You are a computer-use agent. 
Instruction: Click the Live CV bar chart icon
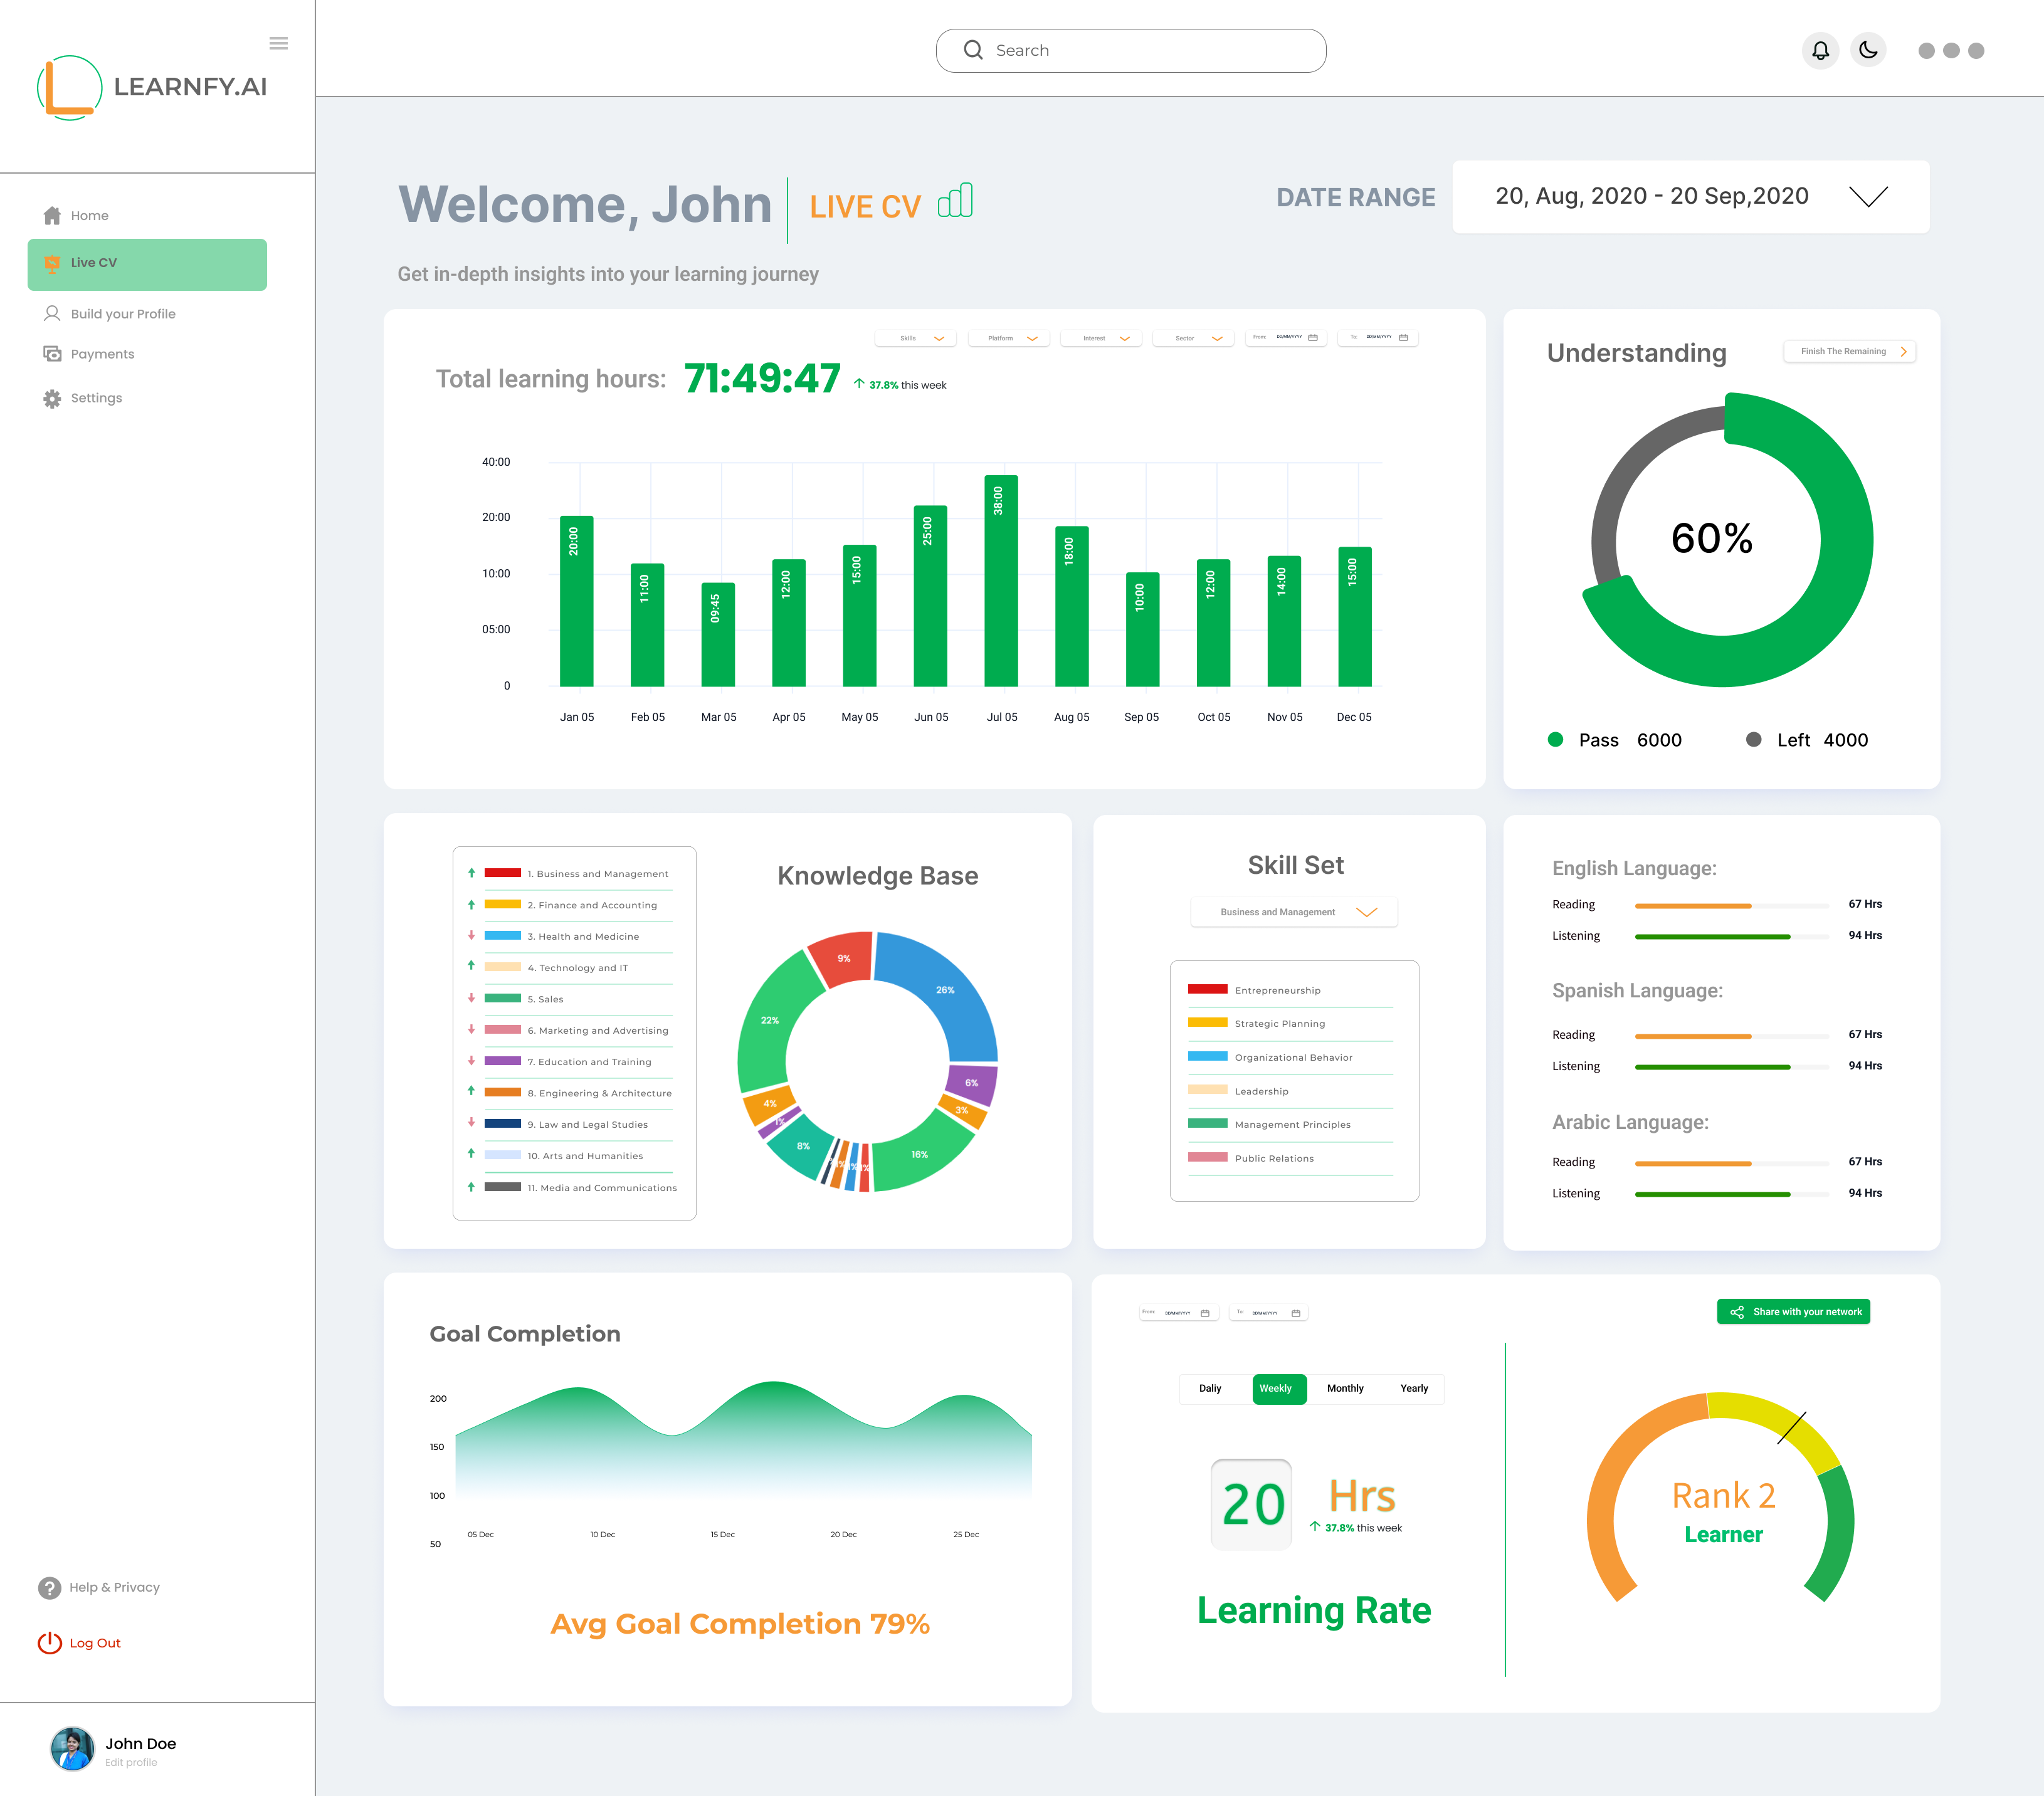click(955, 201)
